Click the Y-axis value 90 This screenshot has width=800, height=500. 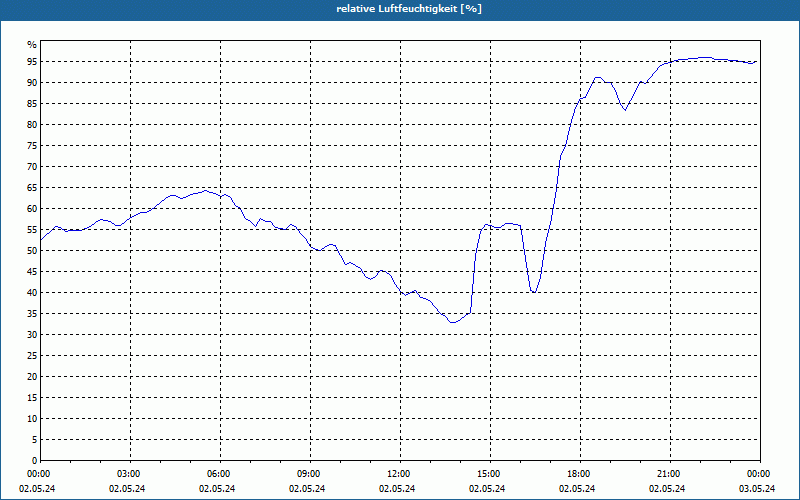coord(32,83)
